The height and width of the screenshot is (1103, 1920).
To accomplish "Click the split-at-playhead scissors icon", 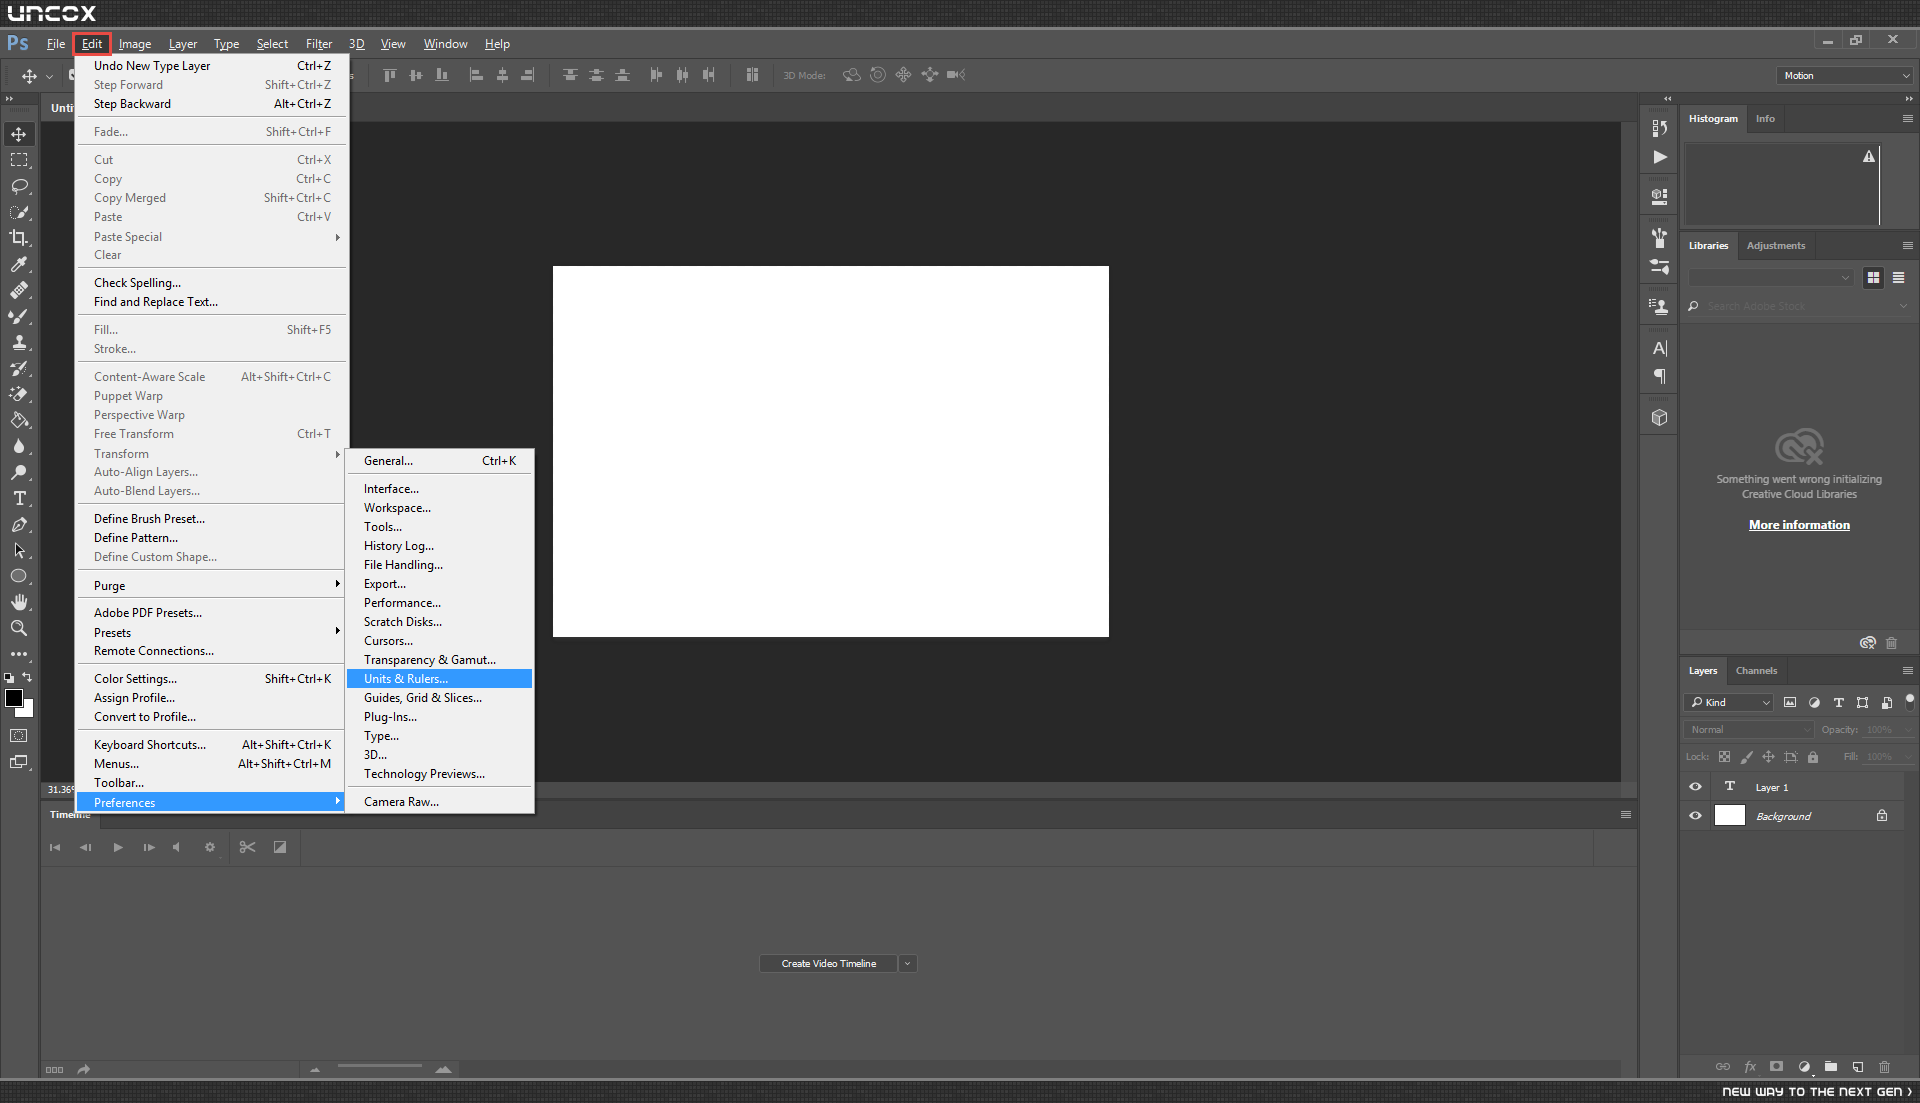I will [x=247, y=847].
